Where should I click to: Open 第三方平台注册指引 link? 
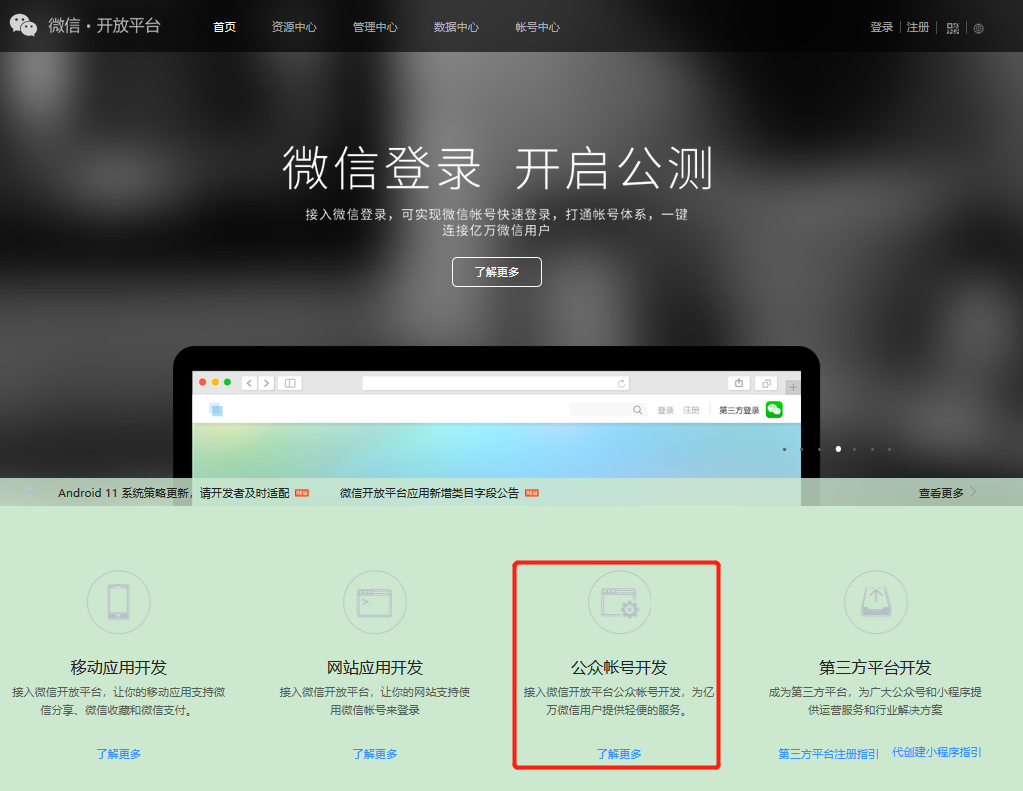pyautogui.click(x=829, y=754)
